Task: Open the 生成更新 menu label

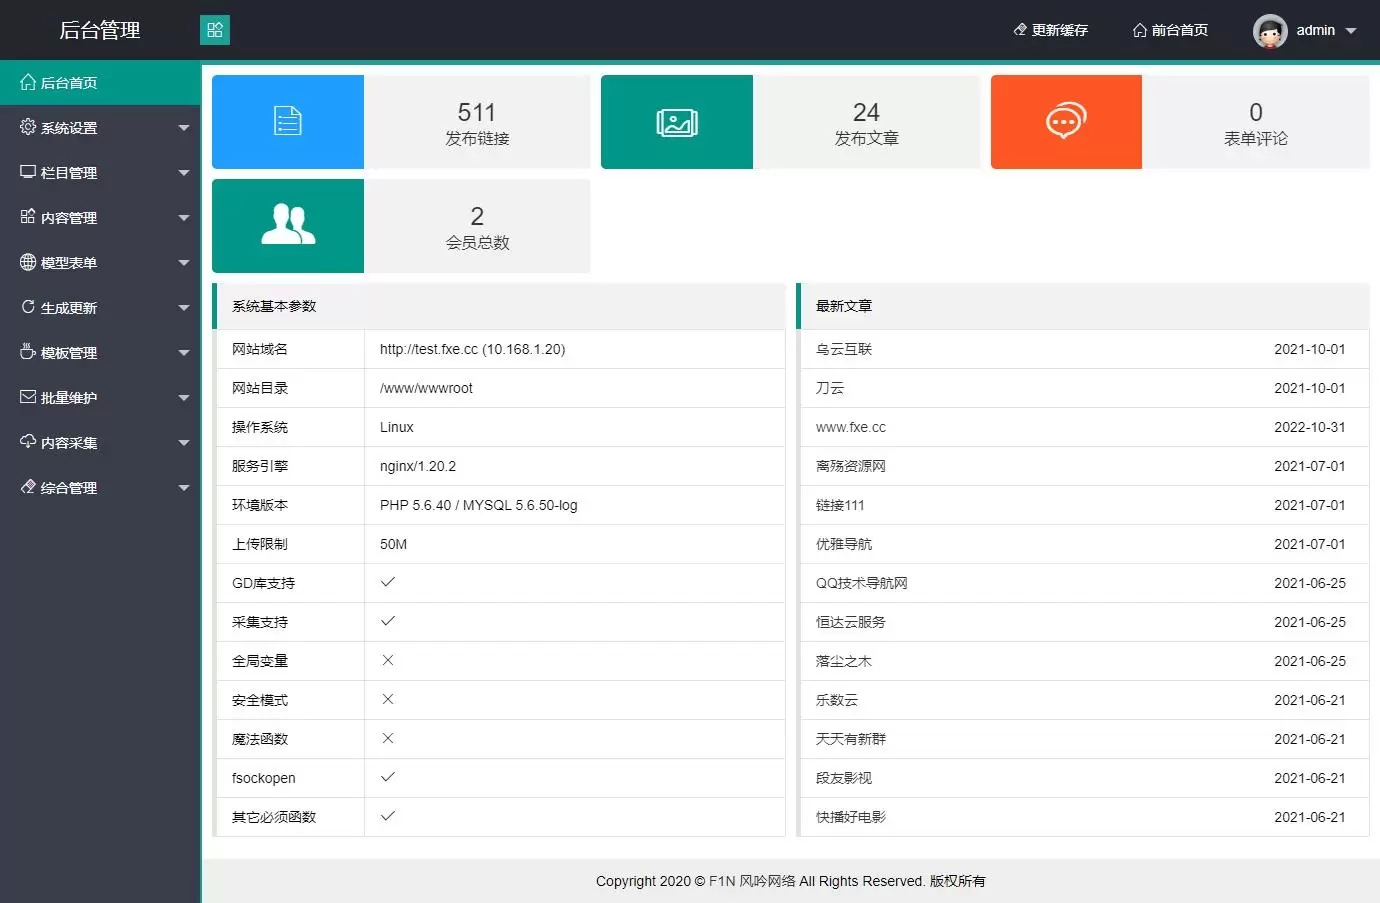Action: 69,308
